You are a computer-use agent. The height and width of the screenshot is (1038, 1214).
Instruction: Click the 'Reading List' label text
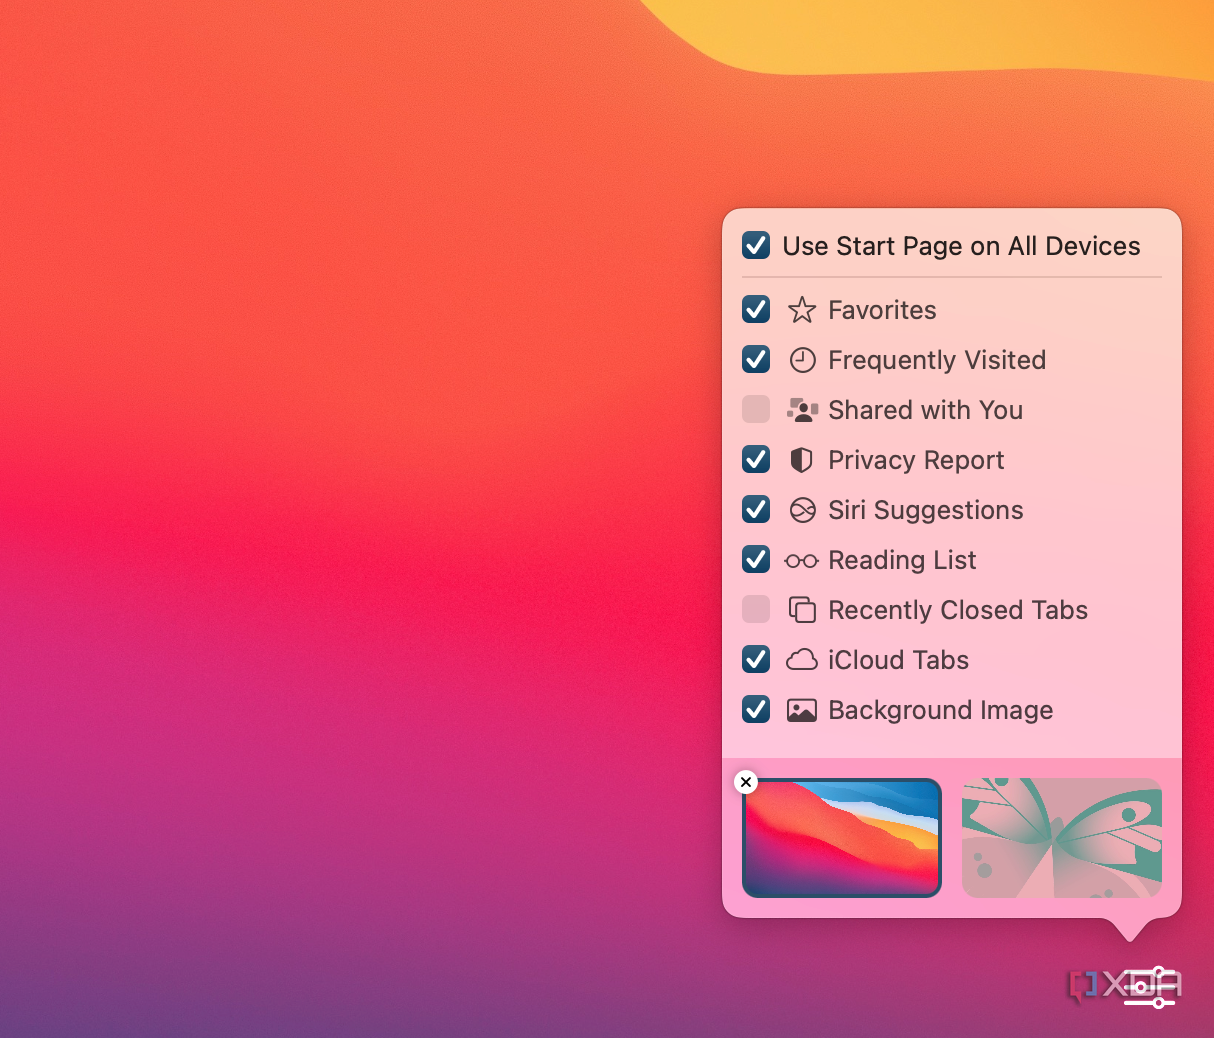coord(902,560)
